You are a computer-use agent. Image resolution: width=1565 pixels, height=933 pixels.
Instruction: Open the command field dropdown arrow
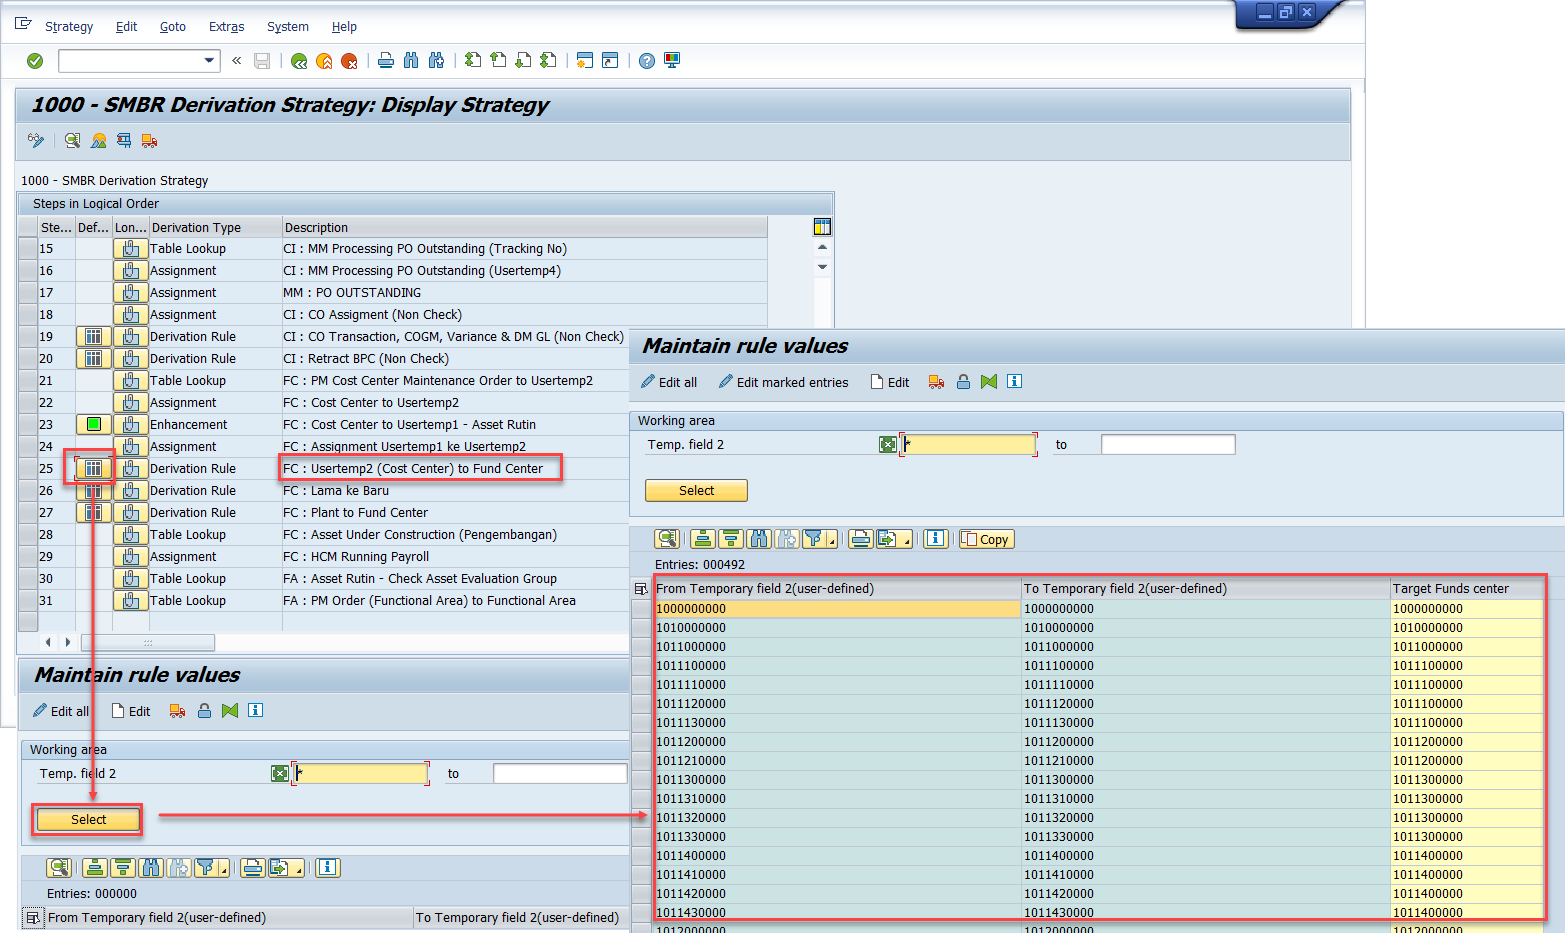208,60
